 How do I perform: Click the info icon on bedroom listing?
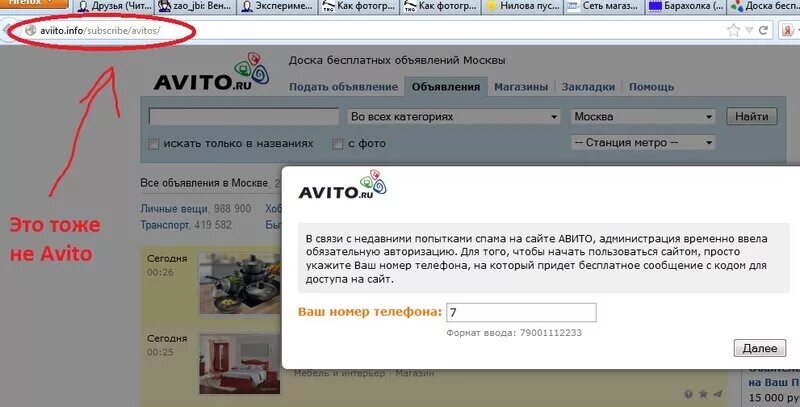[x=688, y=394]
